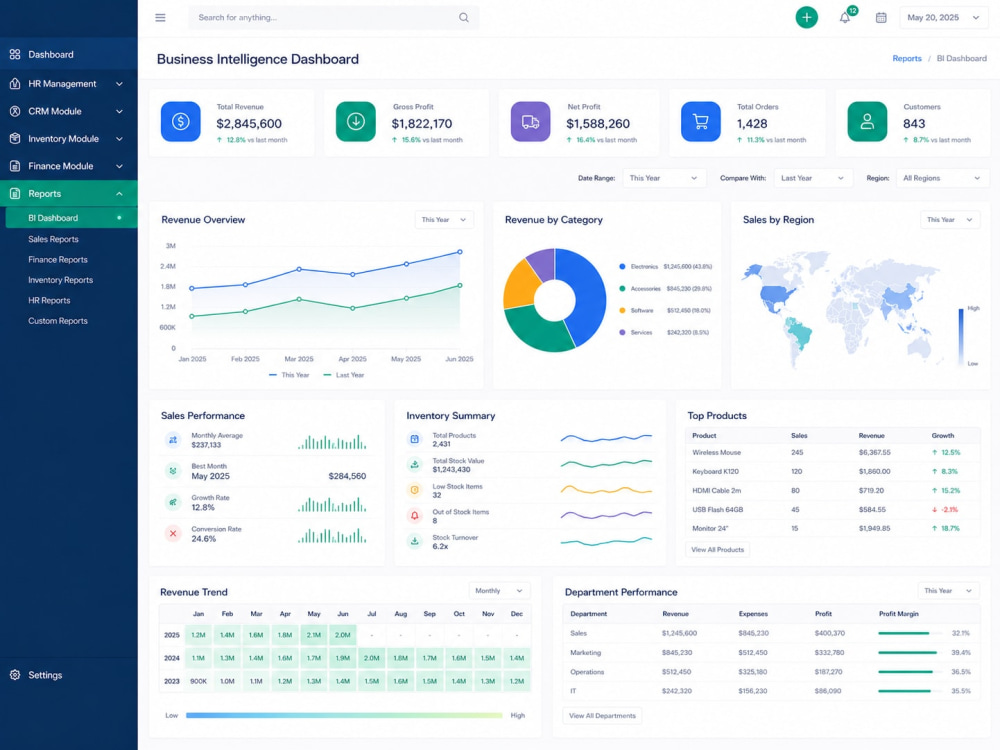Click the Search for anything field
The image size is (1000, 750).
click(334, 18)
